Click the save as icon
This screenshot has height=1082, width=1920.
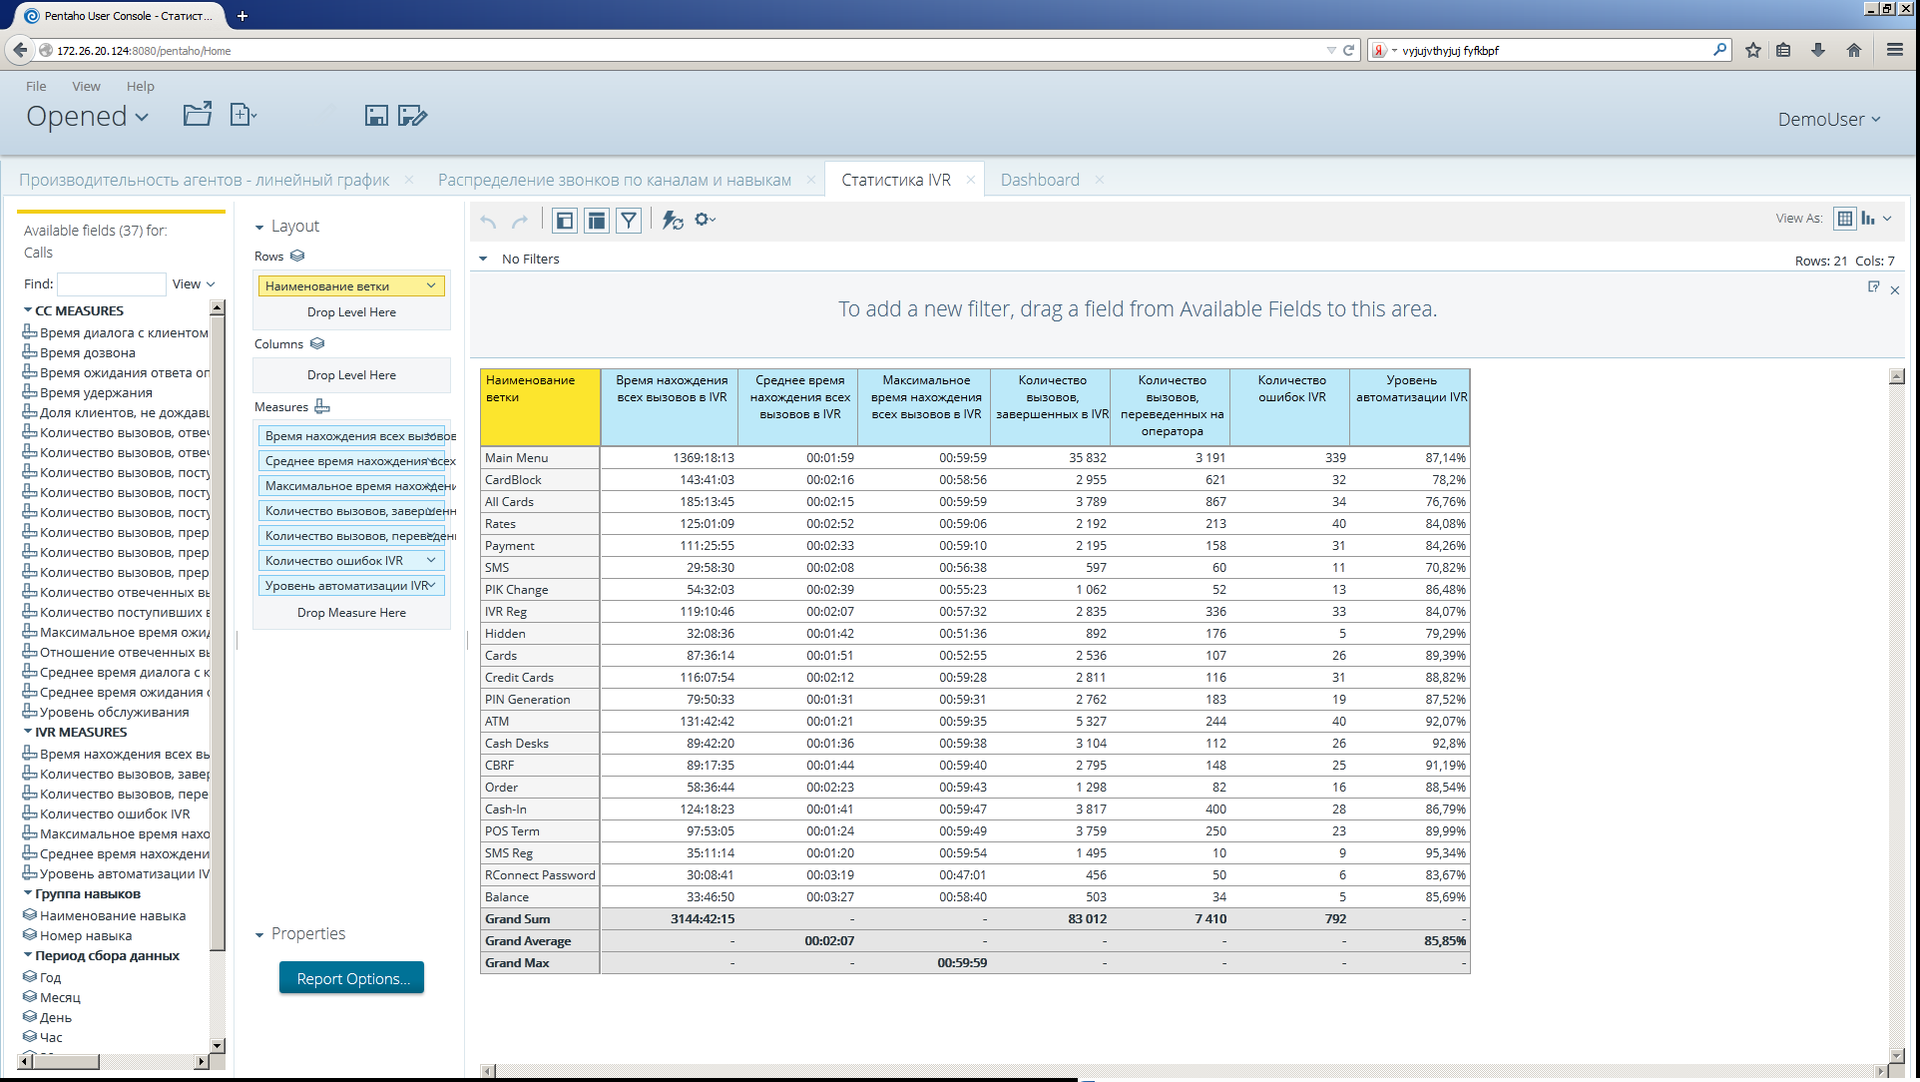[x=412, y=116]
